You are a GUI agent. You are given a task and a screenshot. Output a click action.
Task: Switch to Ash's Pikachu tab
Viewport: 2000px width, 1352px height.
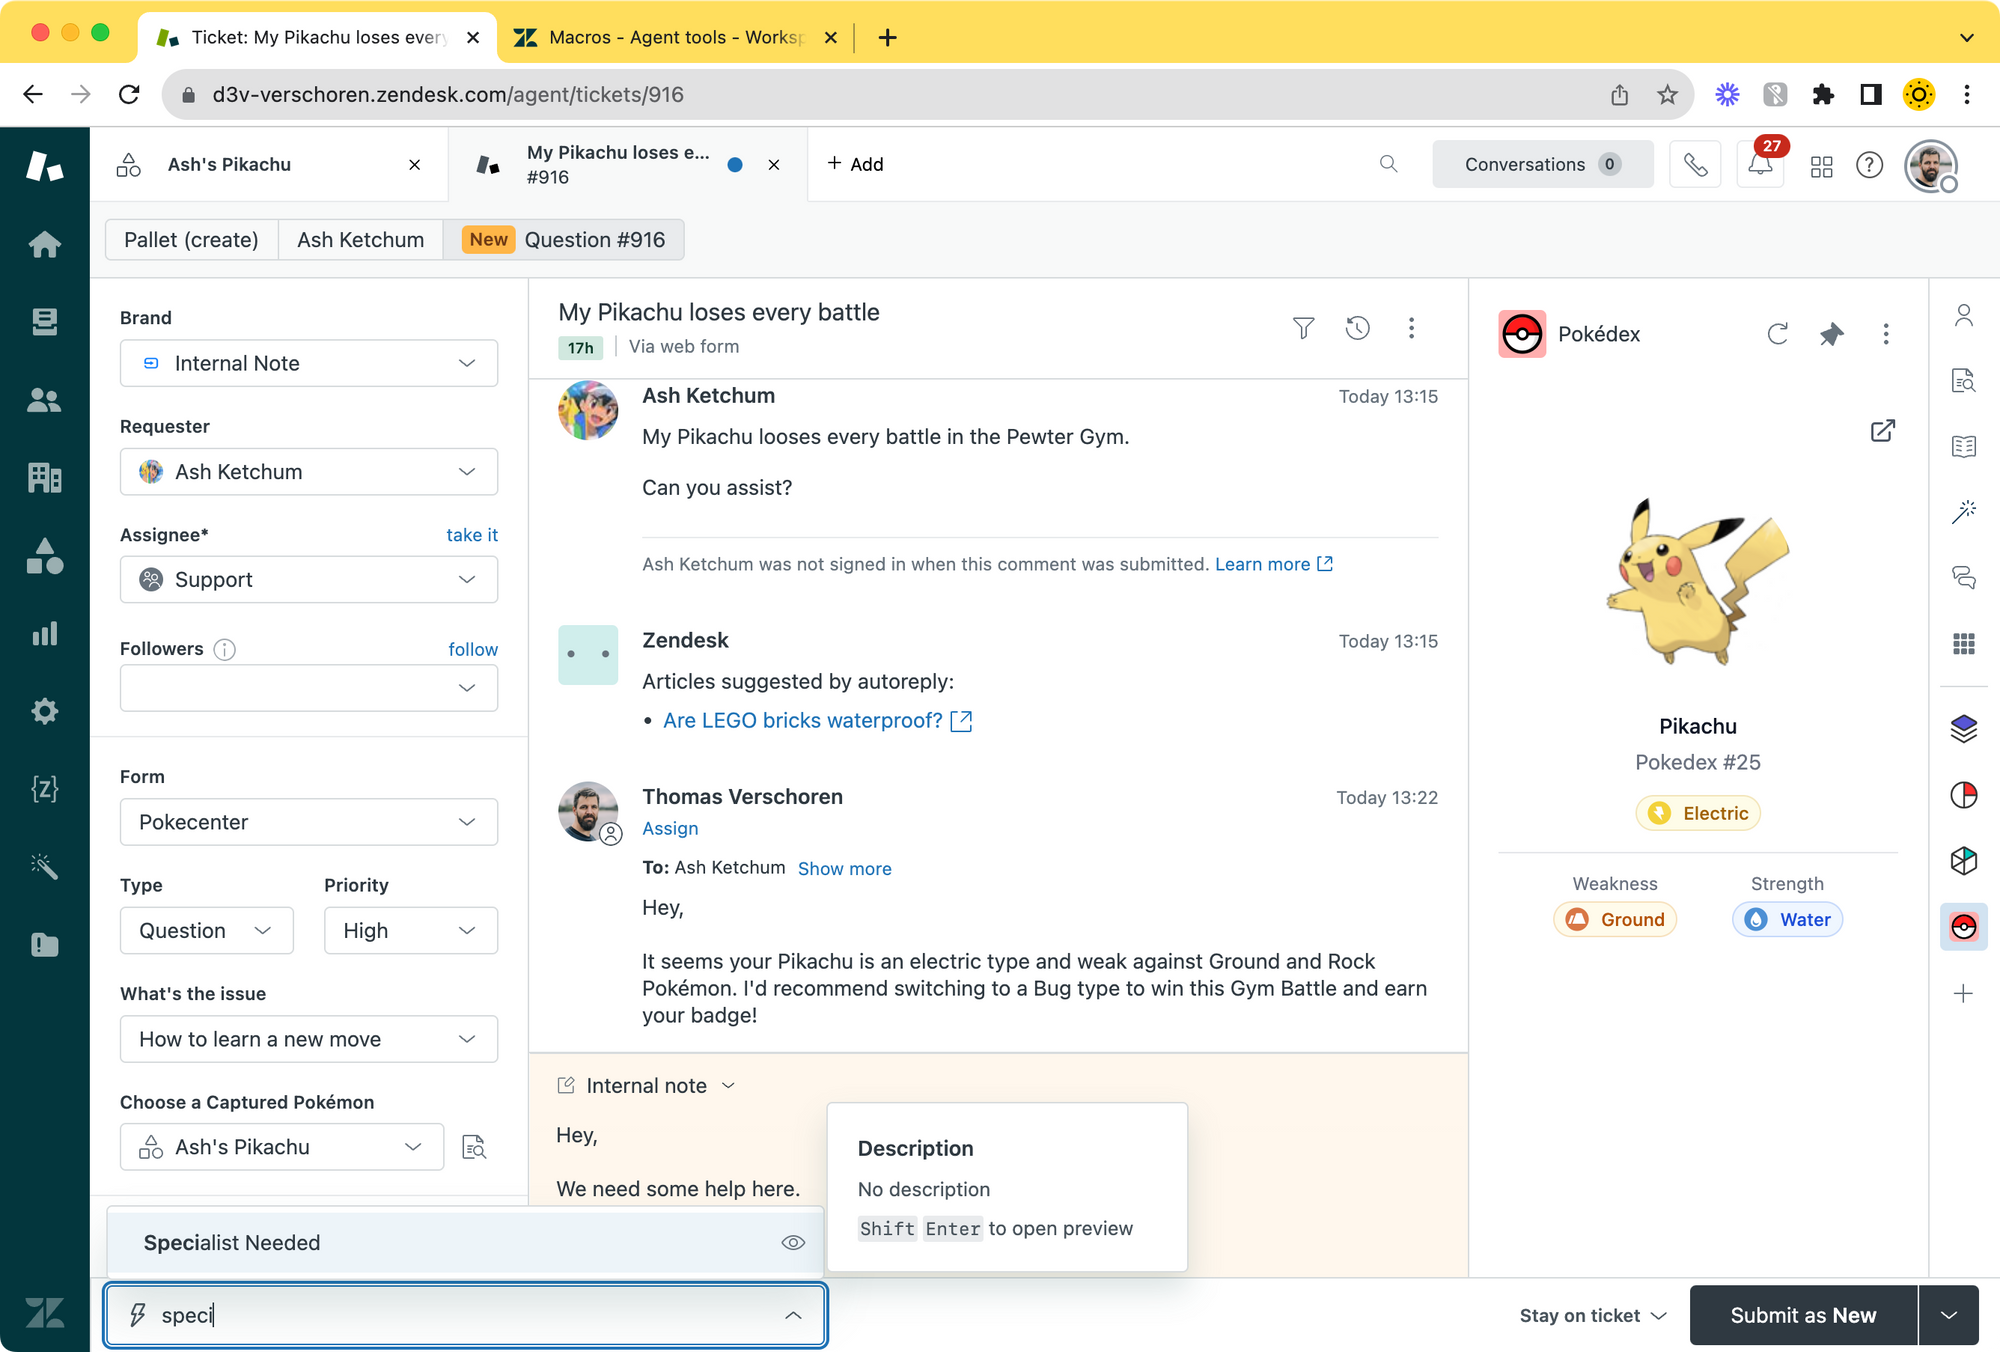(229, 164)
